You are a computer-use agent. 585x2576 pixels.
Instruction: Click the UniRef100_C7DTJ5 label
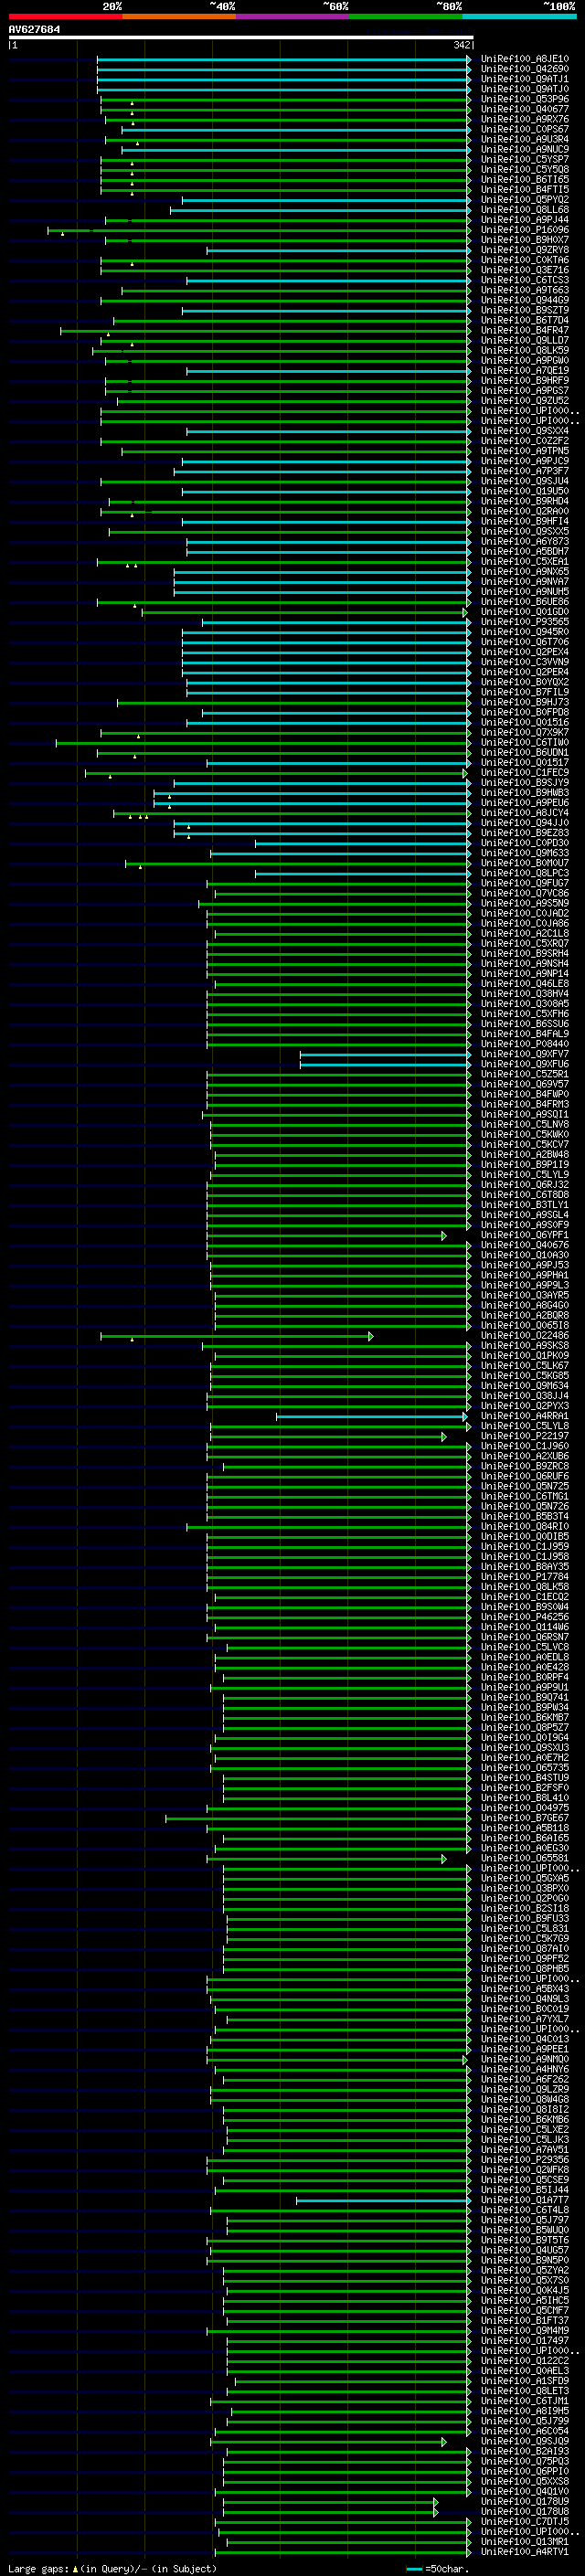(x=525, y=2521)
